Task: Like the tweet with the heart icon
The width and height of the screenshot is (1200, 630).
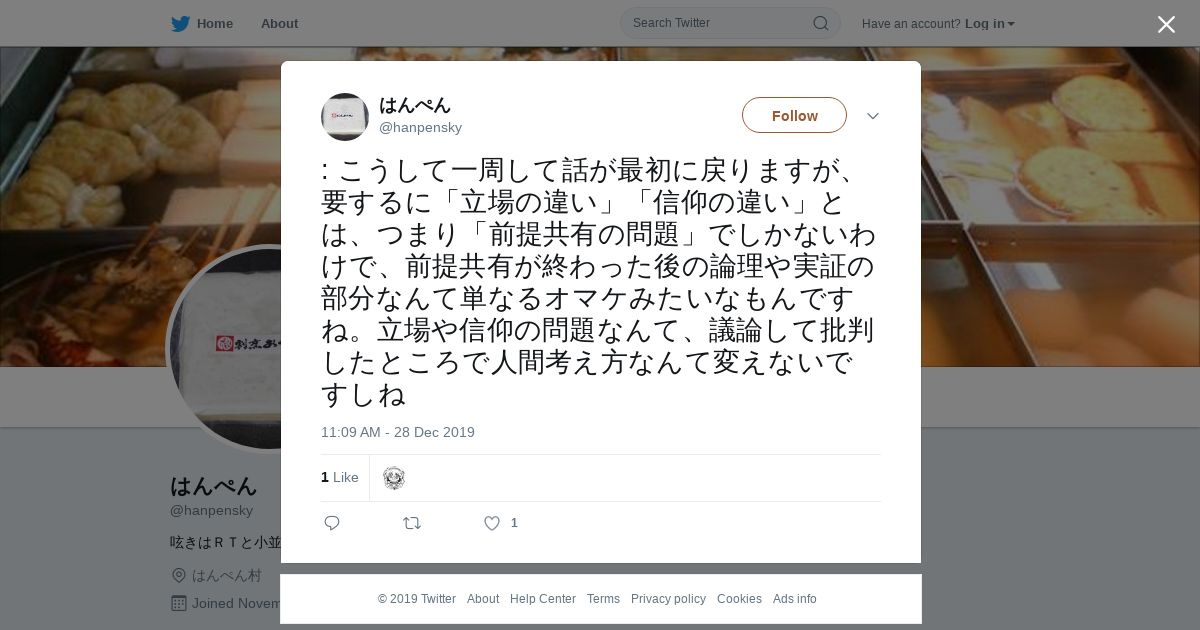Action: (492, 523)
